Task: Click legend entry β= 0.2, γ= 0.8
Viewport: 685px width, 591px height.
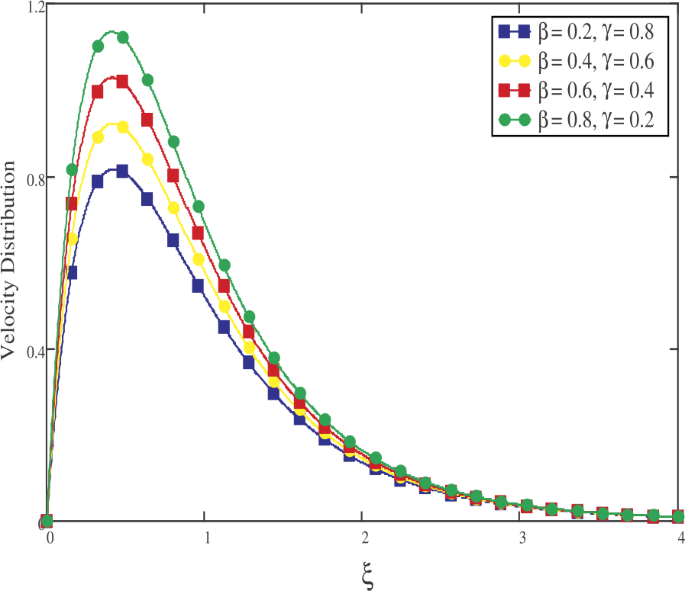Action: [x=576, y=32]
